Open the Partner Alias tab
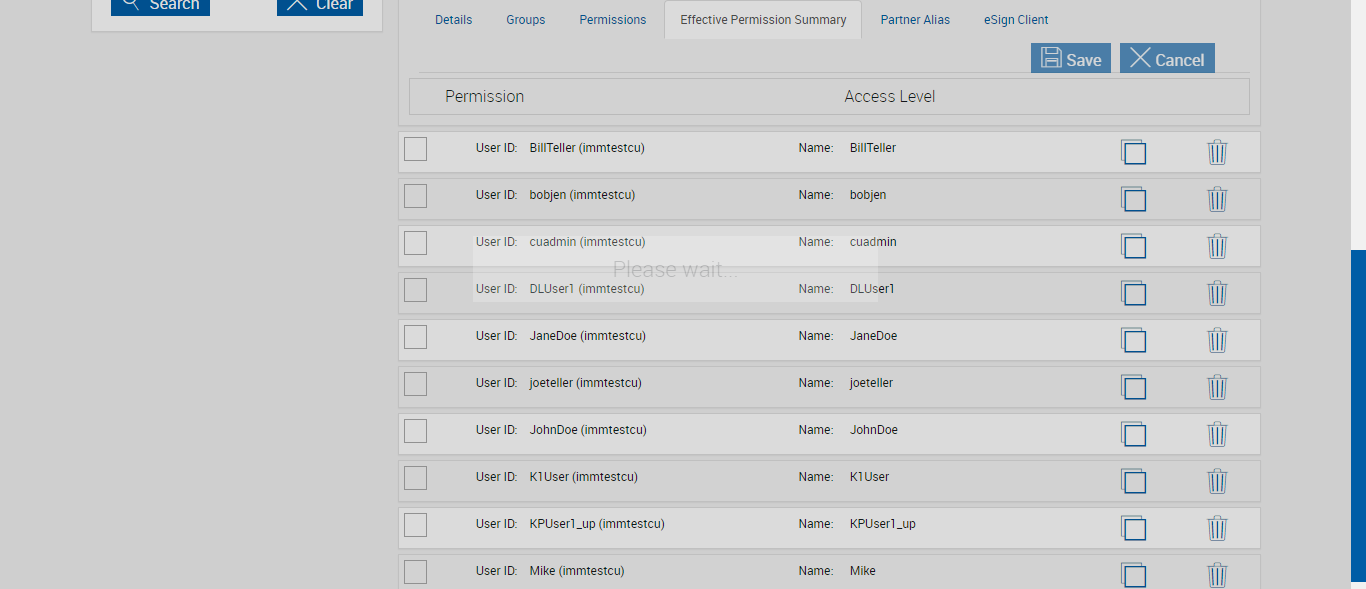Viewport: 1366px width, 589px height. coord(915,20)
